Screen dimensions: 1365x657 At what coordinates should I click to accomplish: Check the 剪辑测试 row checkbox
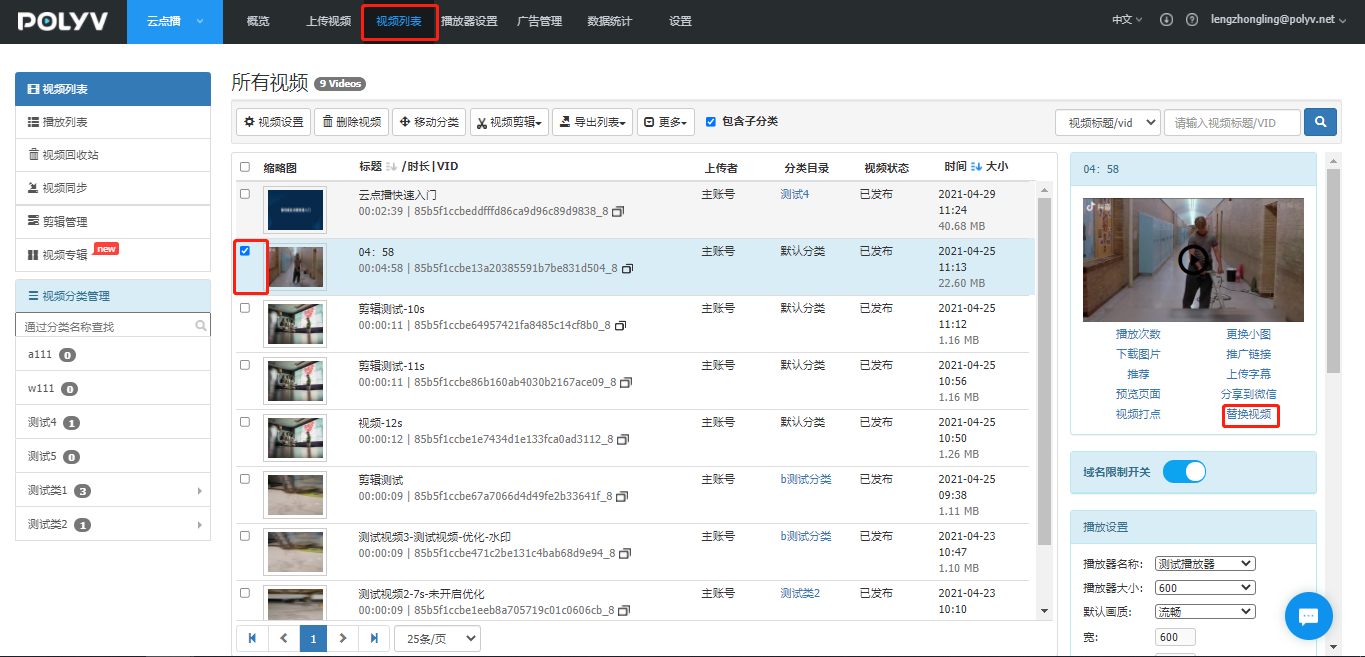(x=245, y=479)
